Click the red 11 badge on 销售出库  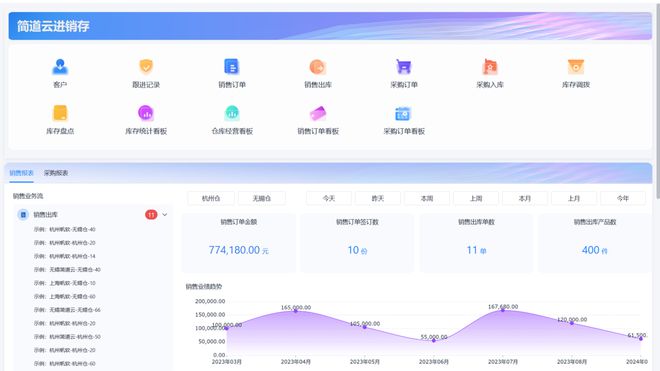point(151,215)
